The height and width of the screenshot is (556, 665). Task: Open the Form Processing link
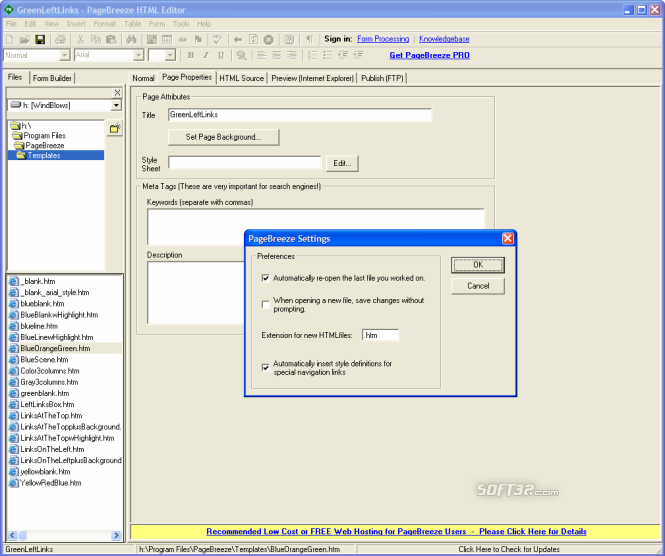383,39
